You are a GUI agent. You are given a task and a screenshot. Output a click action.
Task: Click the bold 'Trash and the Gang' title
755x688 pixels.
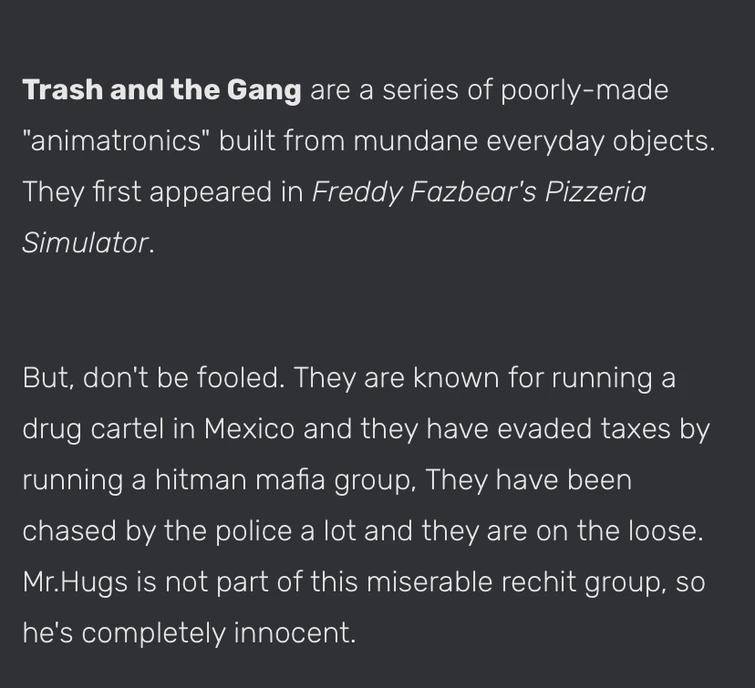click(x=161, y=90)
